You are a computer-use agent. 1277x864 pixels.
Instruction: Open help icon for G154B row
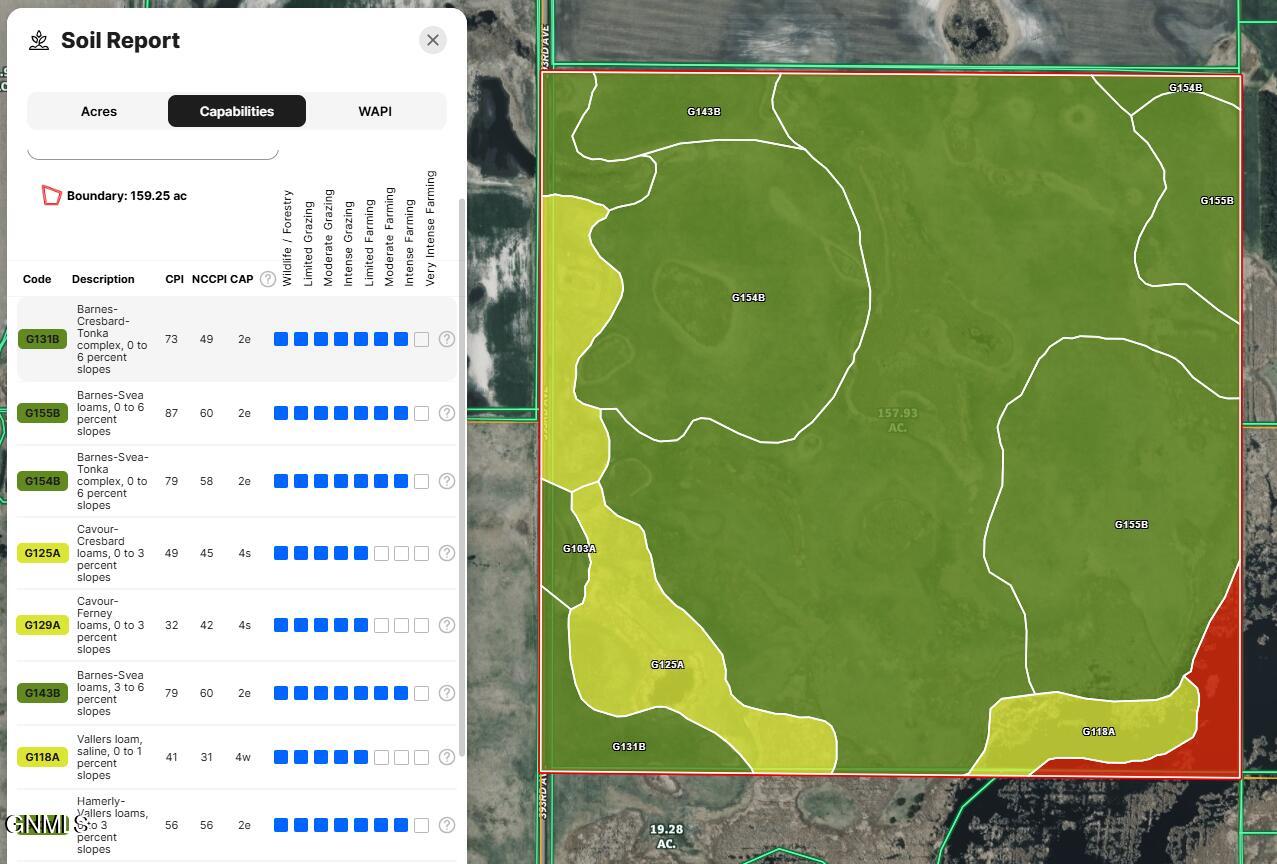[447, 481]
